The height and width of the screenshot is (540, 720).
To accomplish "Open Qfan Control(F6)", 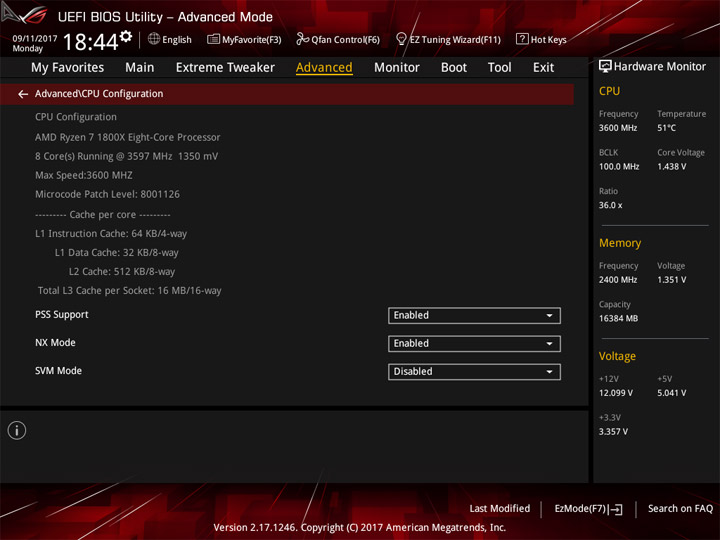I will pyautogui.click(x=338, y=39).
